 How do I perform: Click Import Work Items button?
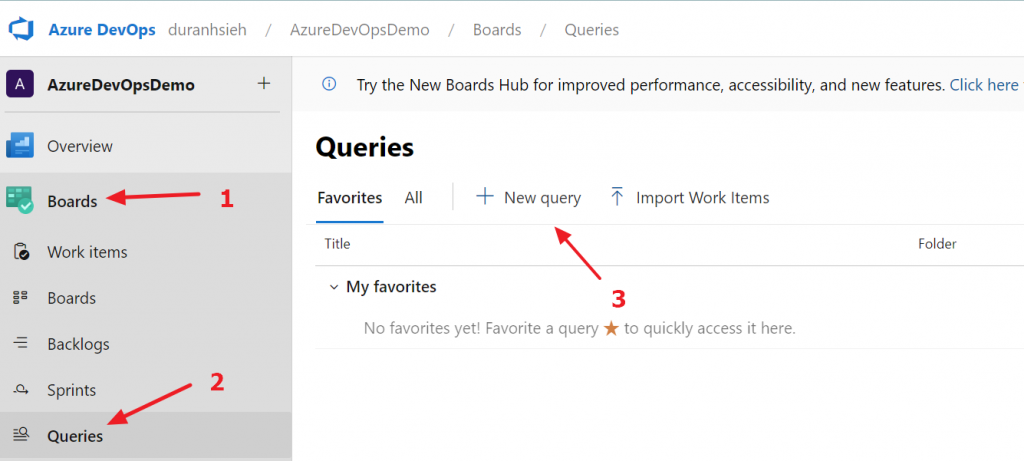point(690,198)
